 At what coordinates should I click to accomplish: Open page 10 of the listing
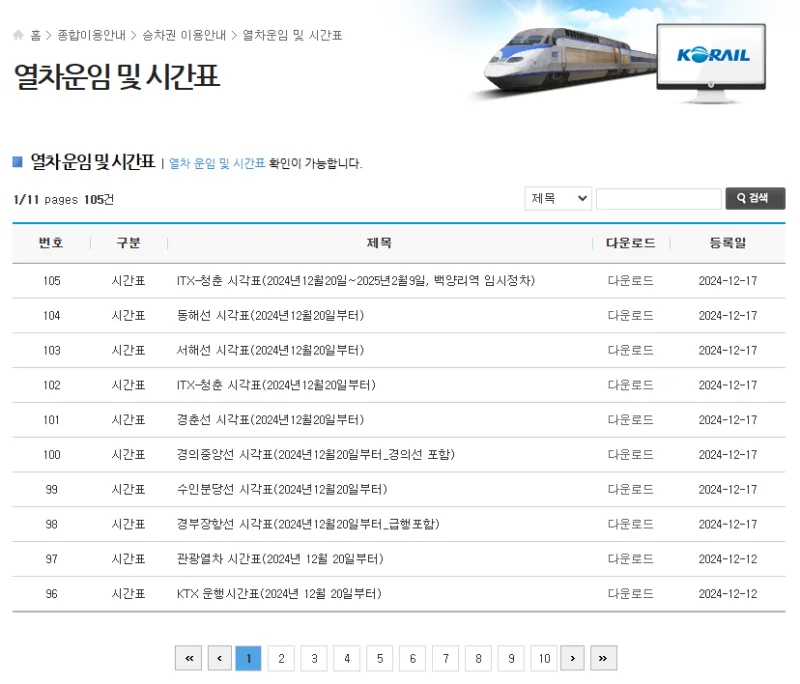[x=544, y=658]
